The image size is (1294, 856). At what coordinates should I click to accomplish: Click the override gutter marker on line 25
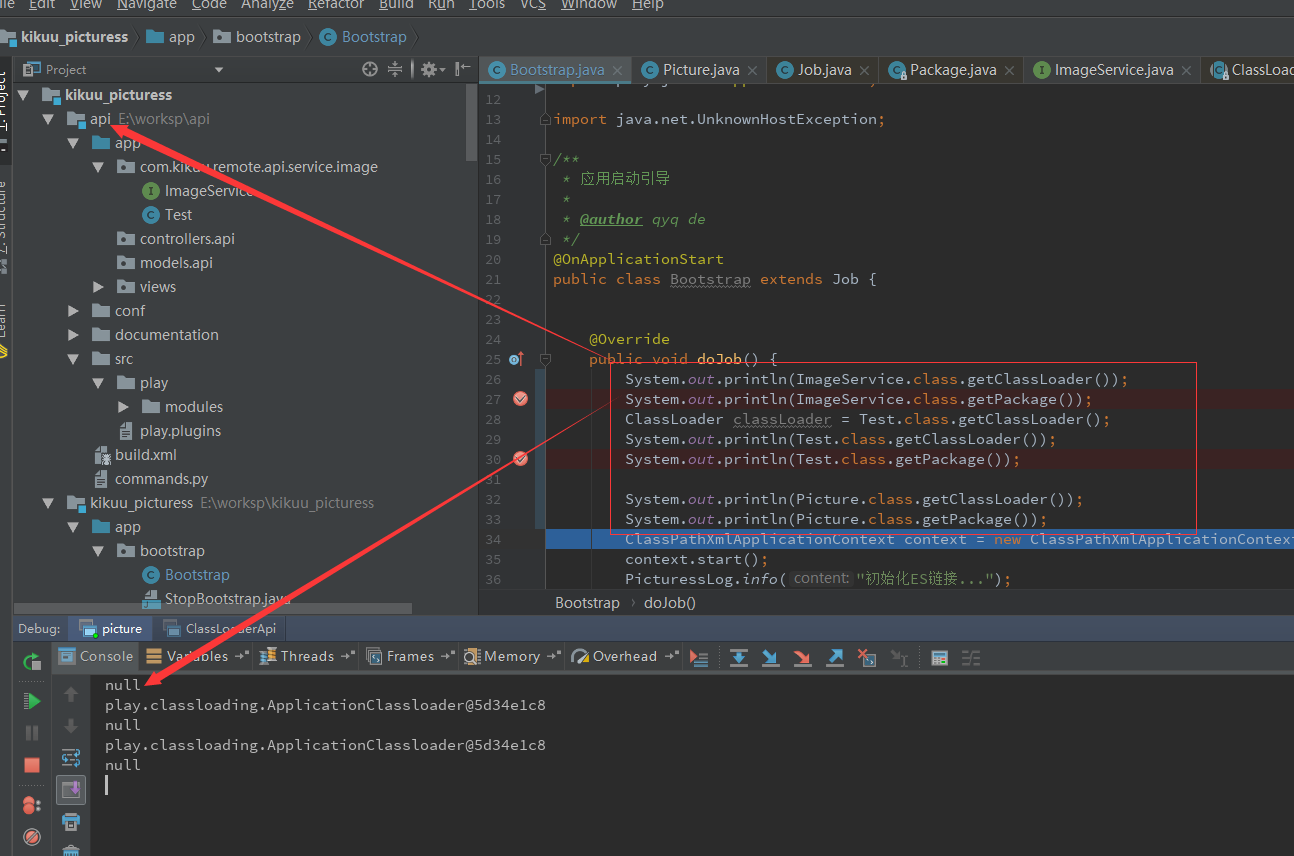pyautogui.click(x=516, y=359)
